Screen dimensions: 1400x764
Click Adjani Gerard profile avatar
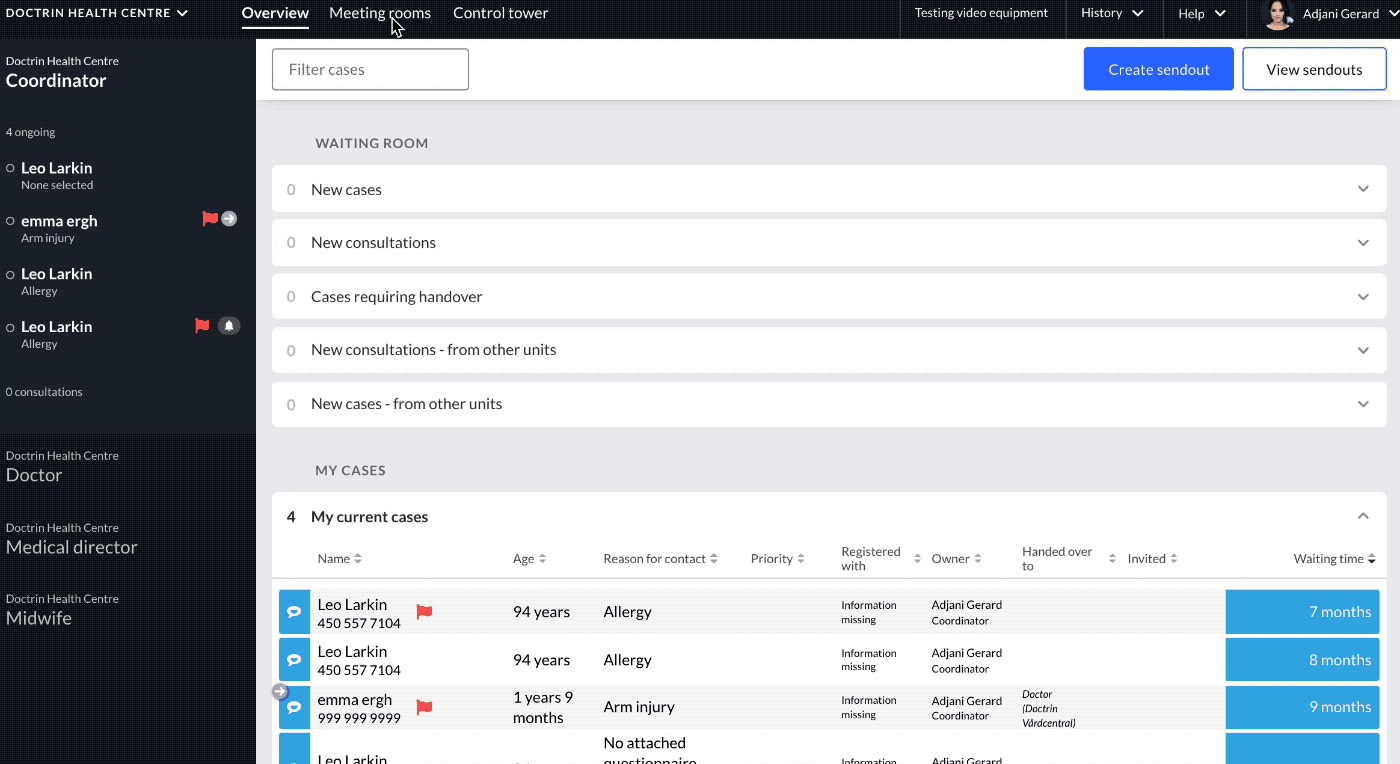click(1279, 14)
